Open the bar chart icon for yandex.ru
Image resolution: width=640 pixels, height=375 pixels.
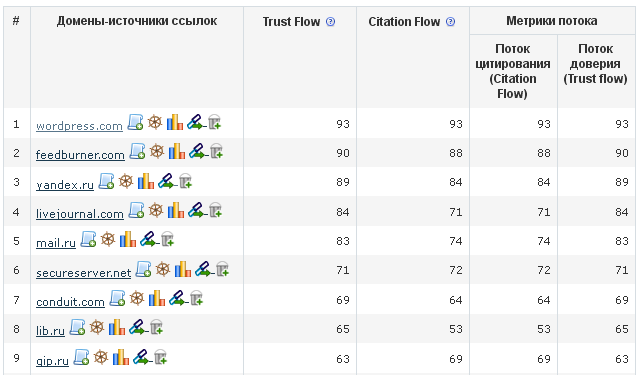click(146, 181)
